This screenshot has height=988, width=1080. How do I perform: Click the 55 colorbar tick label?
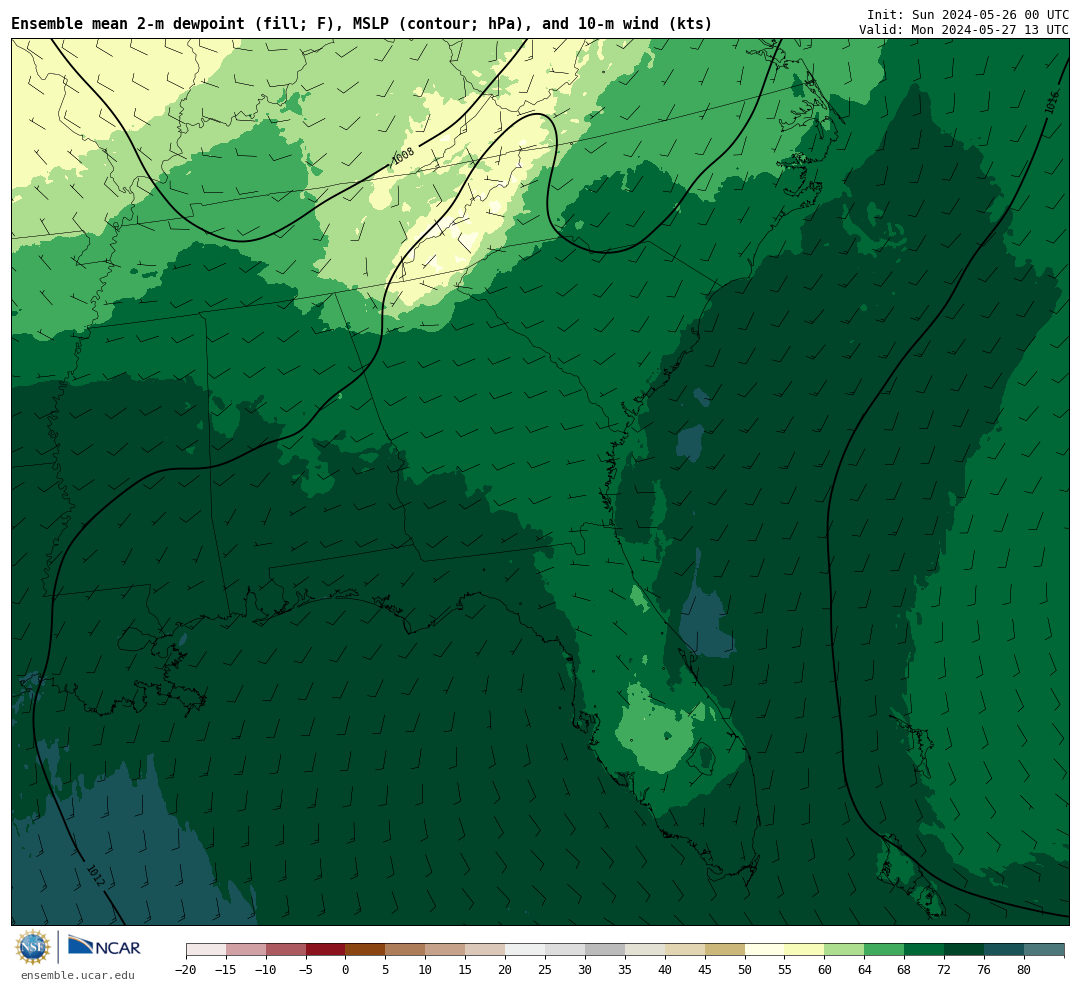pos(785,969)
